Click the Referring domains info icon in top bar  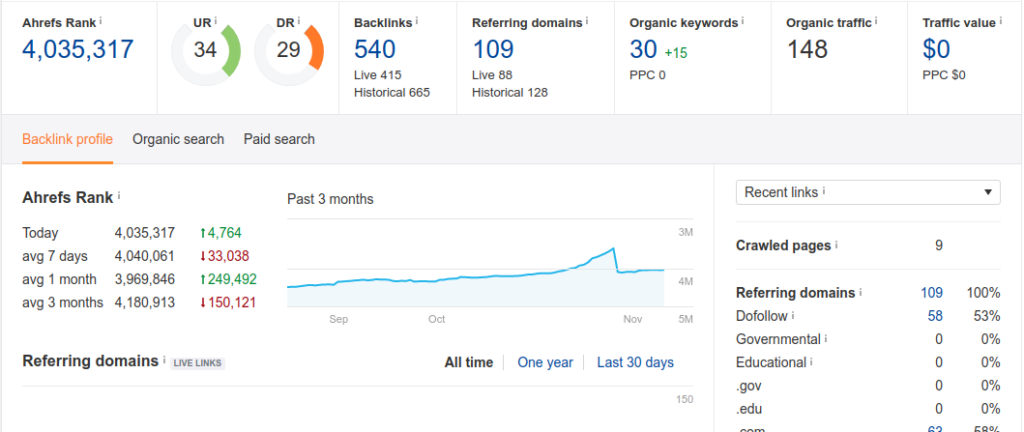click(x=586, y=21)
